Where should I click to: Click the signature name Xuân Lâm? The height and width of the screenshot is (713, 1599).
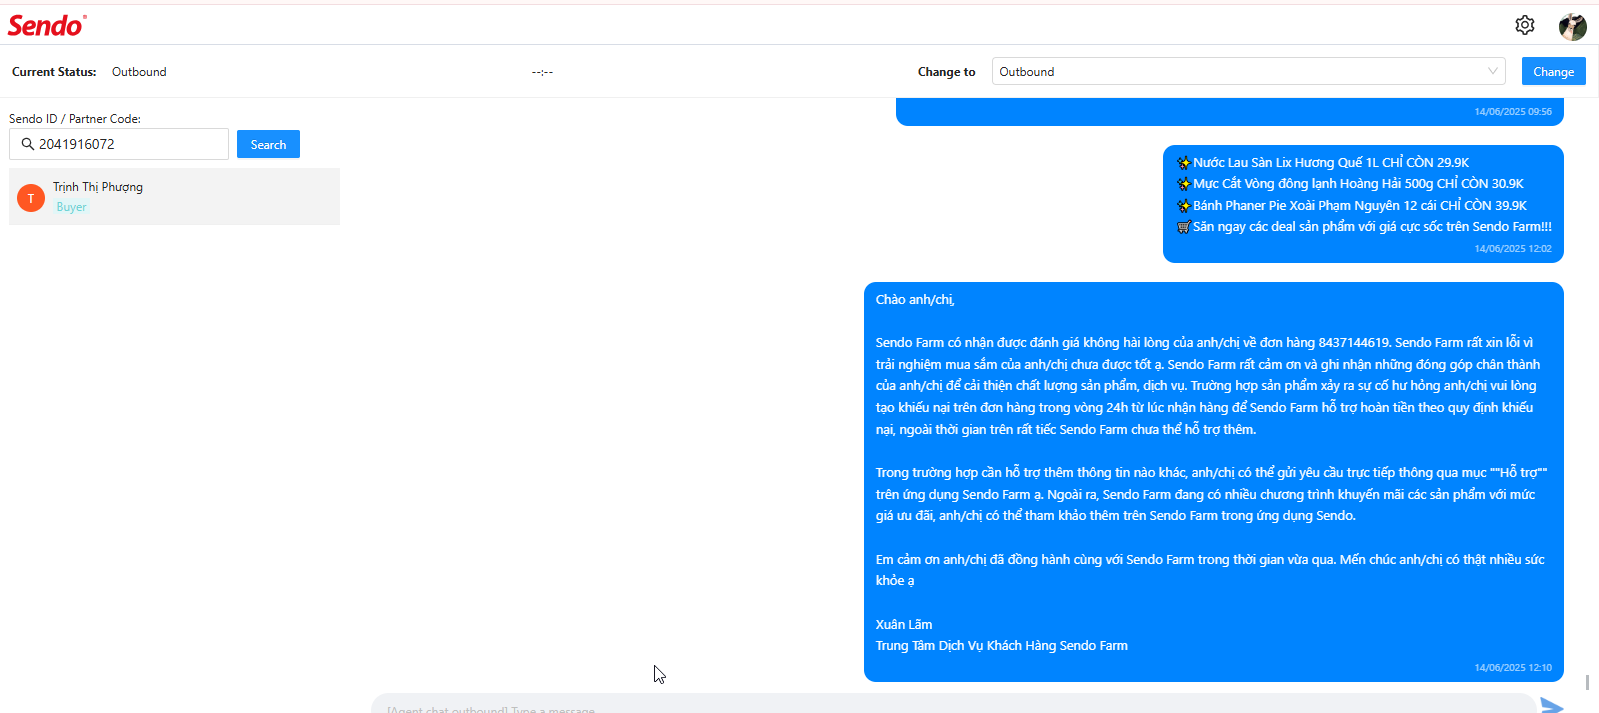(904, 624)
